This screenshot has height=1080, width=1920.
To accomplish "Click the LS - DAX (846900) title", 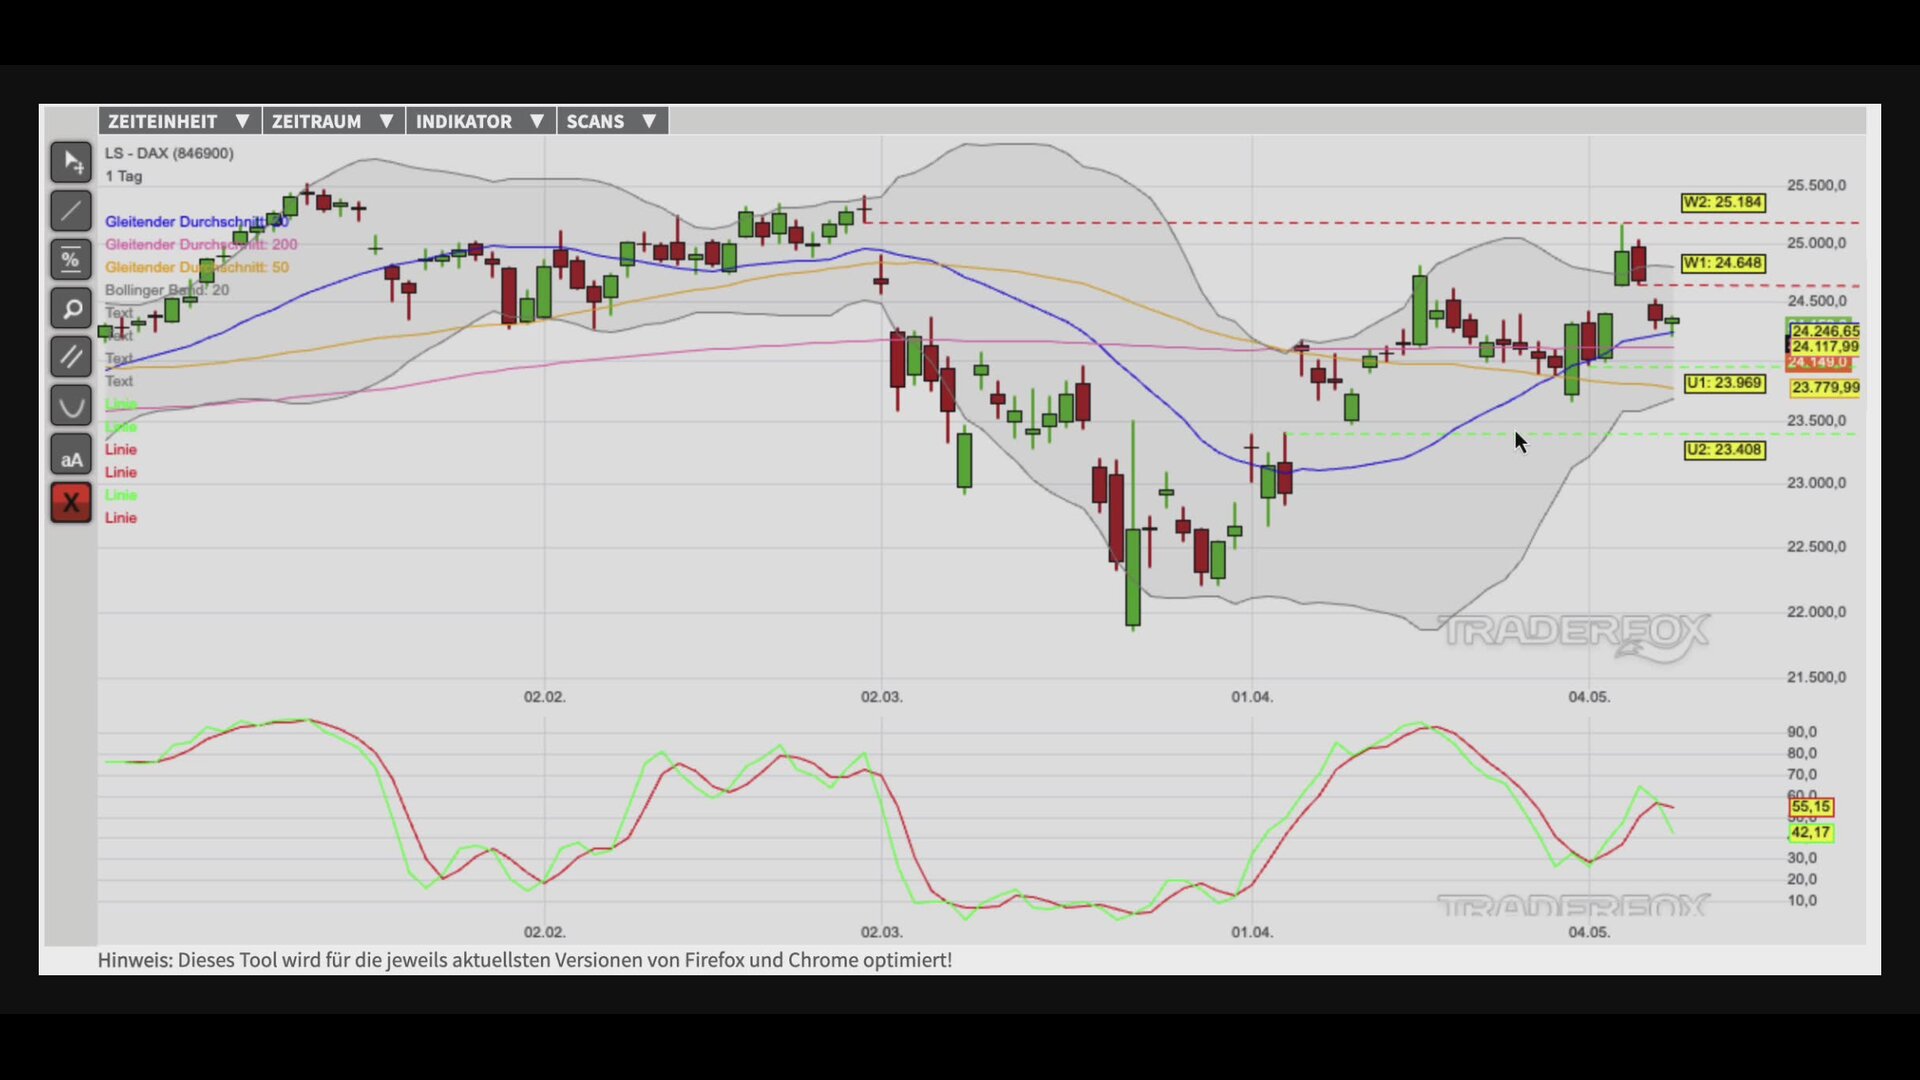I will (169, 153).
